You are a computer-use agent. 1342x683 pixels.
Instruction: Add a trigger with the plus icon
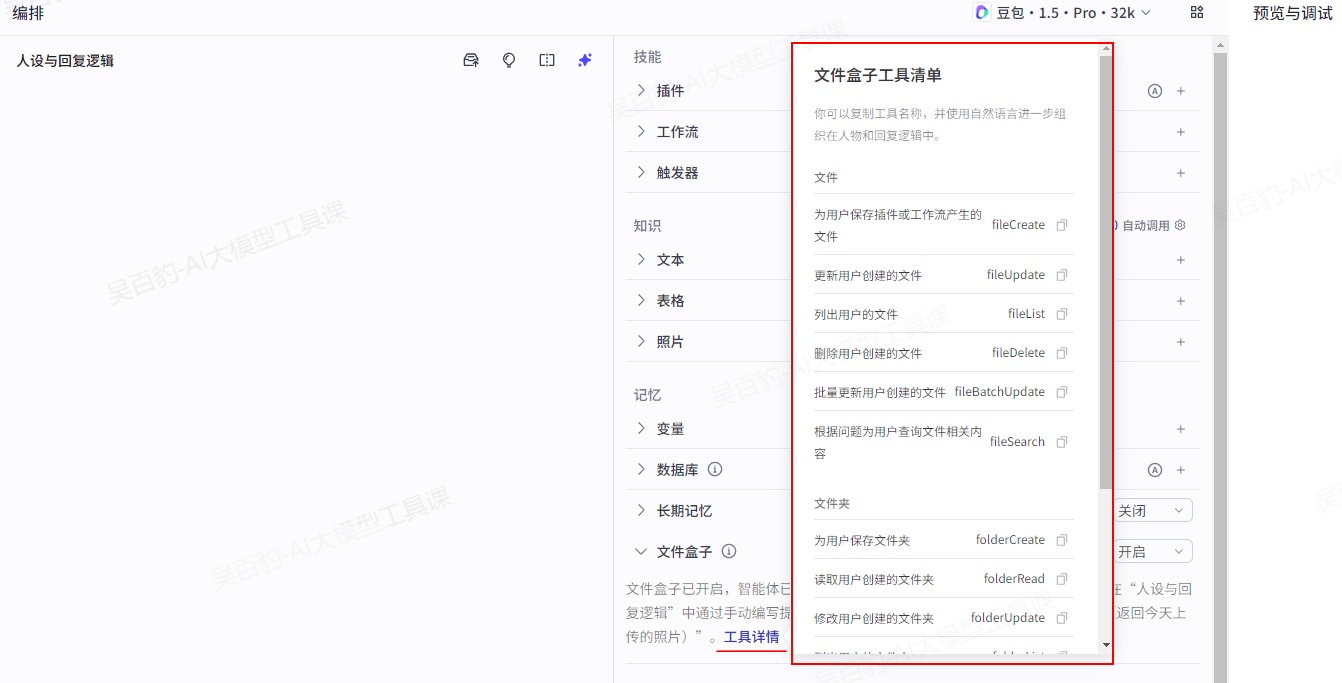pyautogui.click(x=1181, y=173)
